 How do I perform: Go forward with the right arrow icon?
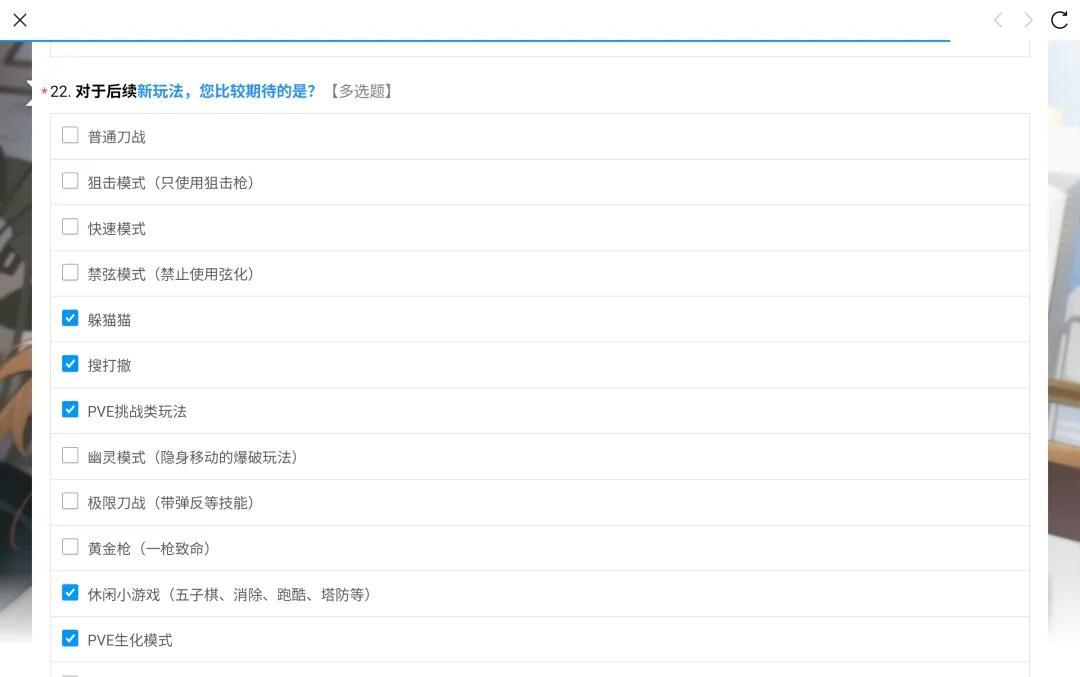point(1028,20)
